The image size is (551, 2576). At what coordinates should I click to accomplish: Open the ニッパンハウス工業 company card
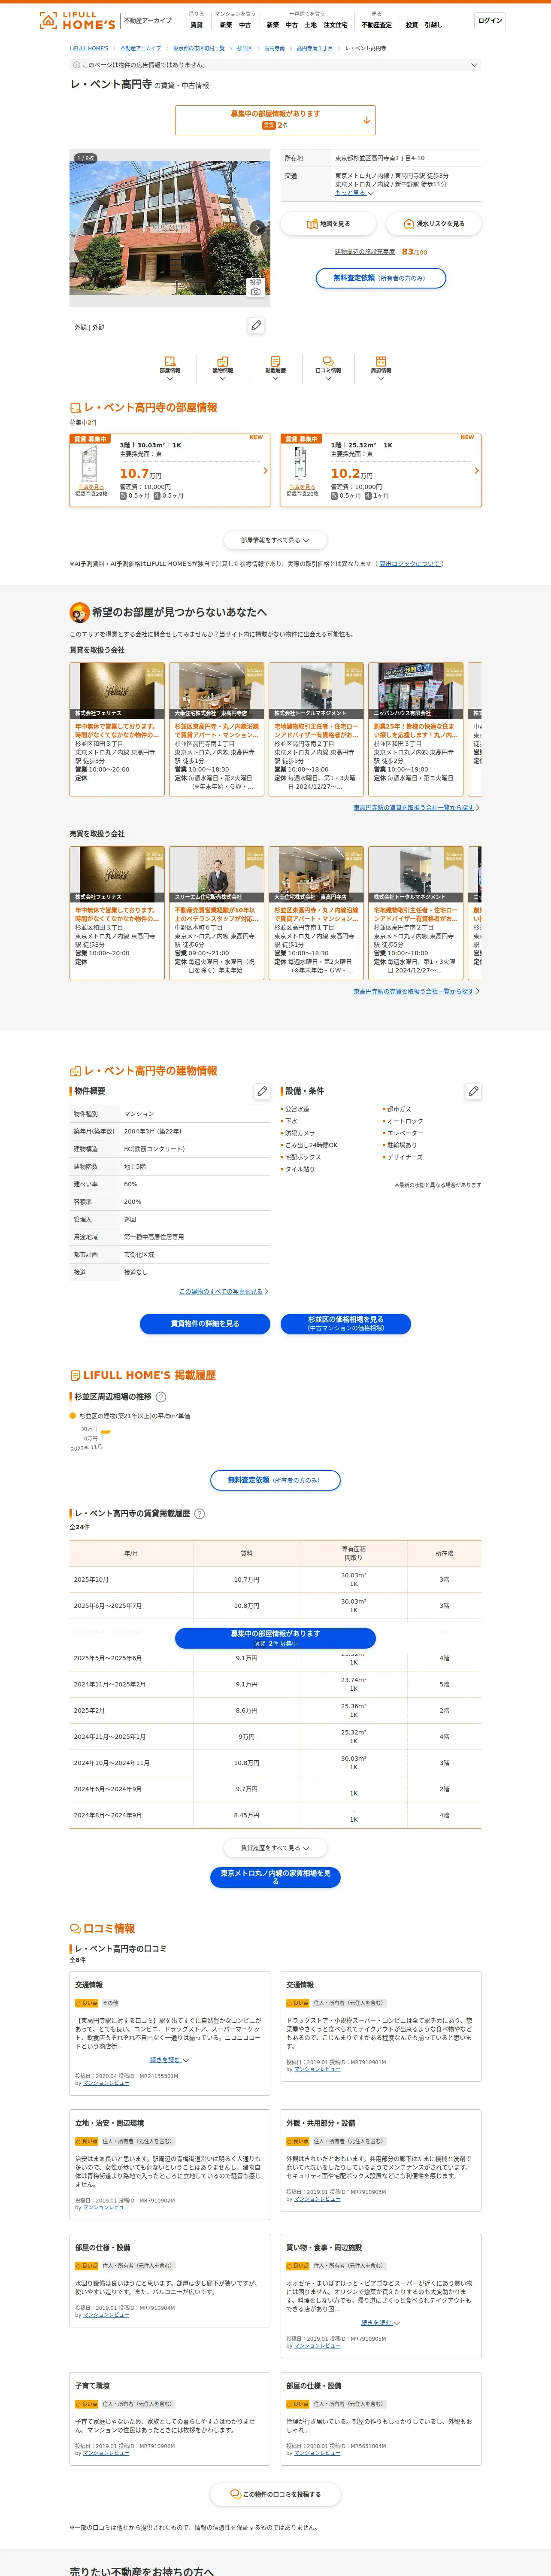click(x=416, y=729)
